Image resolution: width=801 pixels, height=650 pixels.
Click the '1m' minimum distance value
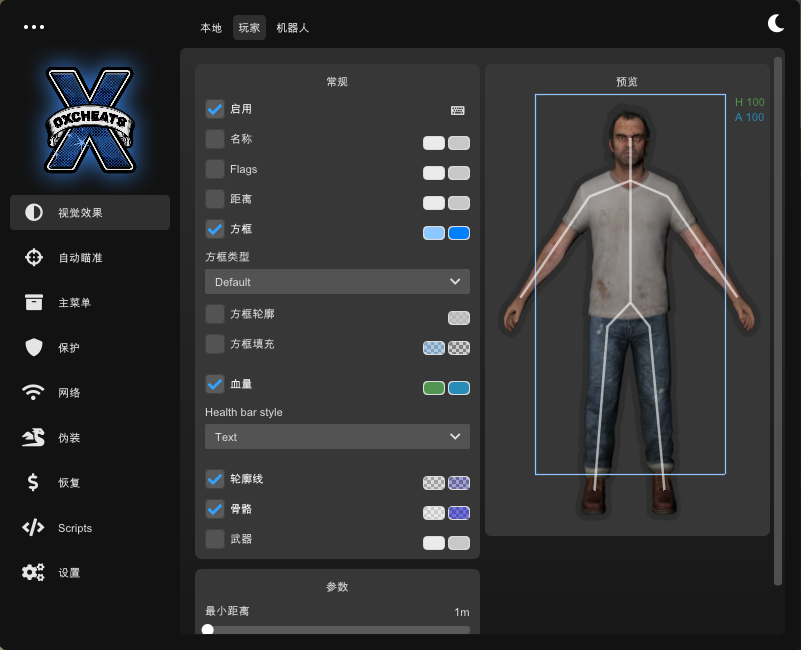coord(462,612)
